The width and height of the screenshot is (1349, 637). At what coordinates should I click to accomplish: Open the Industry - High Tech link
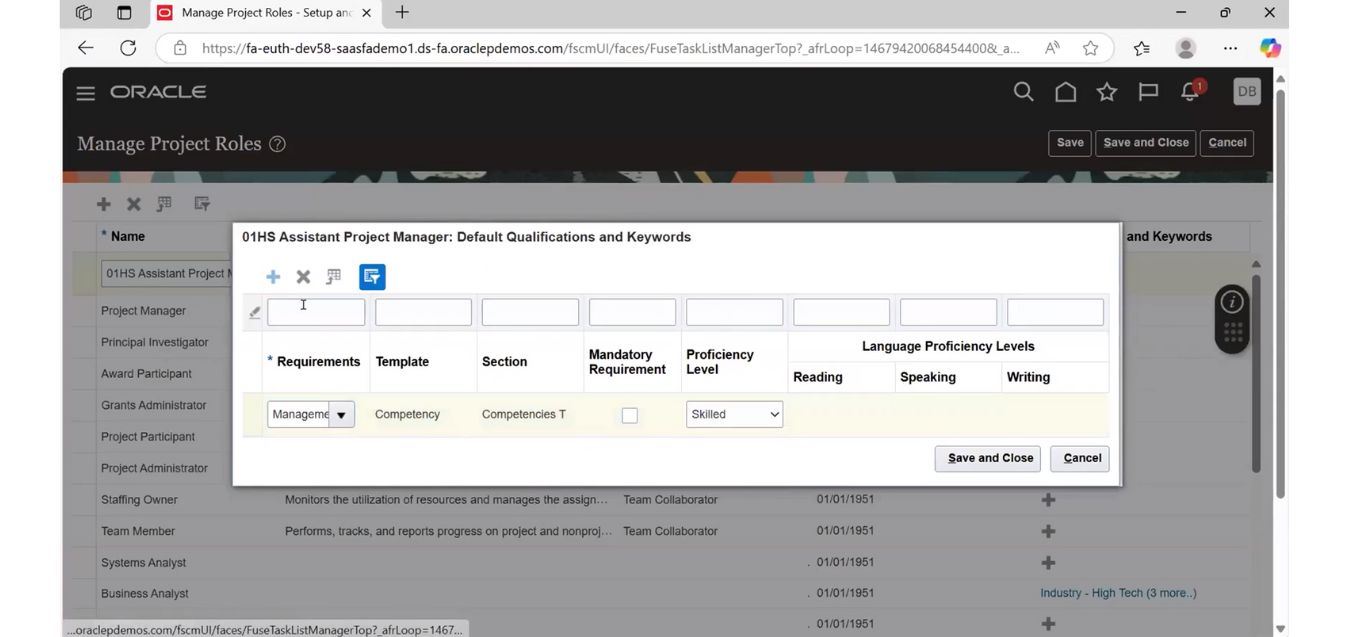pos(1119,592)
